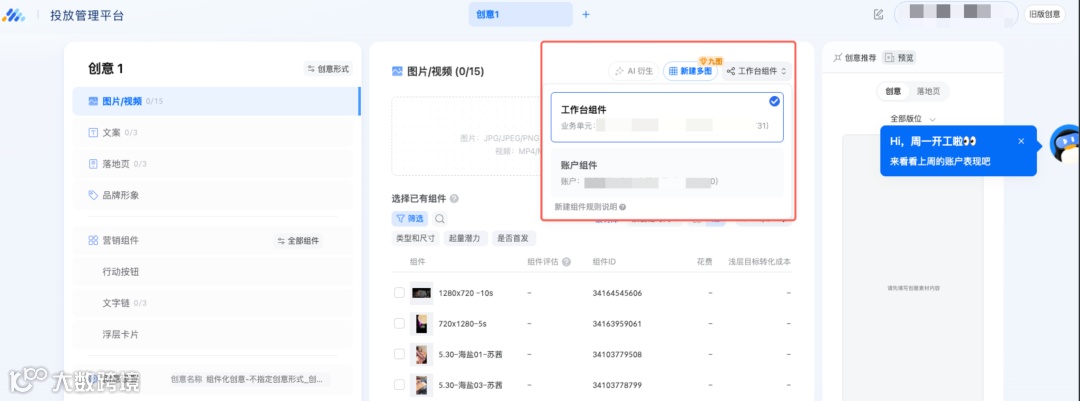Click the 5.30-海盐01-苏茜 thumbnail
1080x401 pixels.
(x=421, y=354)
